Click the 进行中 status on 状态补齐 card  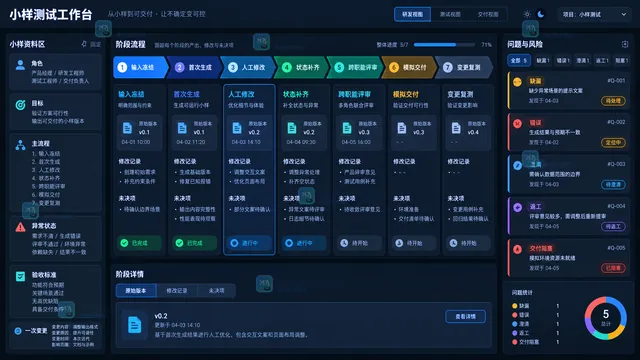pos(304,243)
